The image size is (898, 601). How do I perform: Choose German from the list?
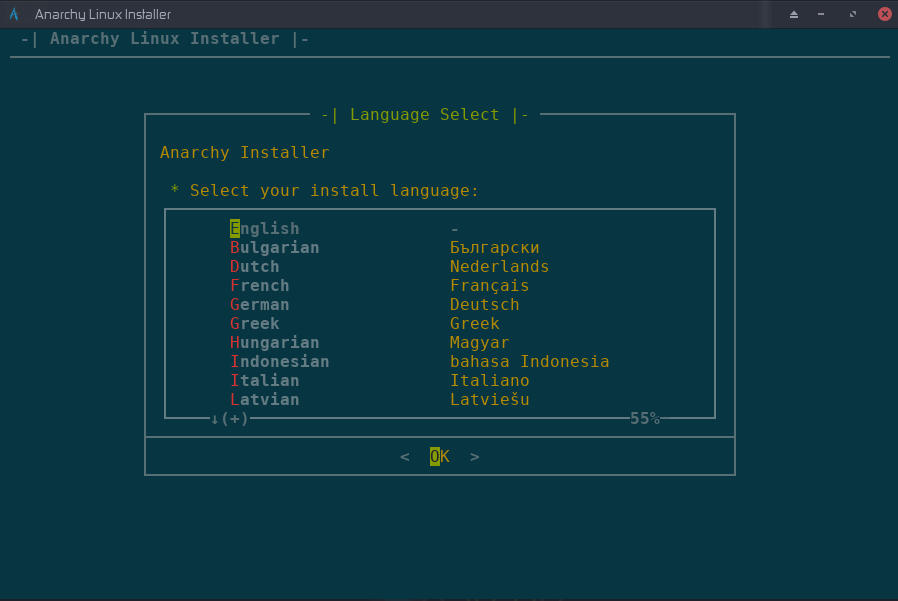pos(259,304)
